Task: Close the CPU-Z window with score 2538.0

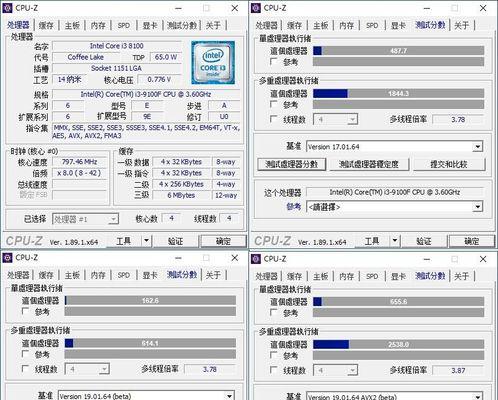Action: [x=483, y=259]
